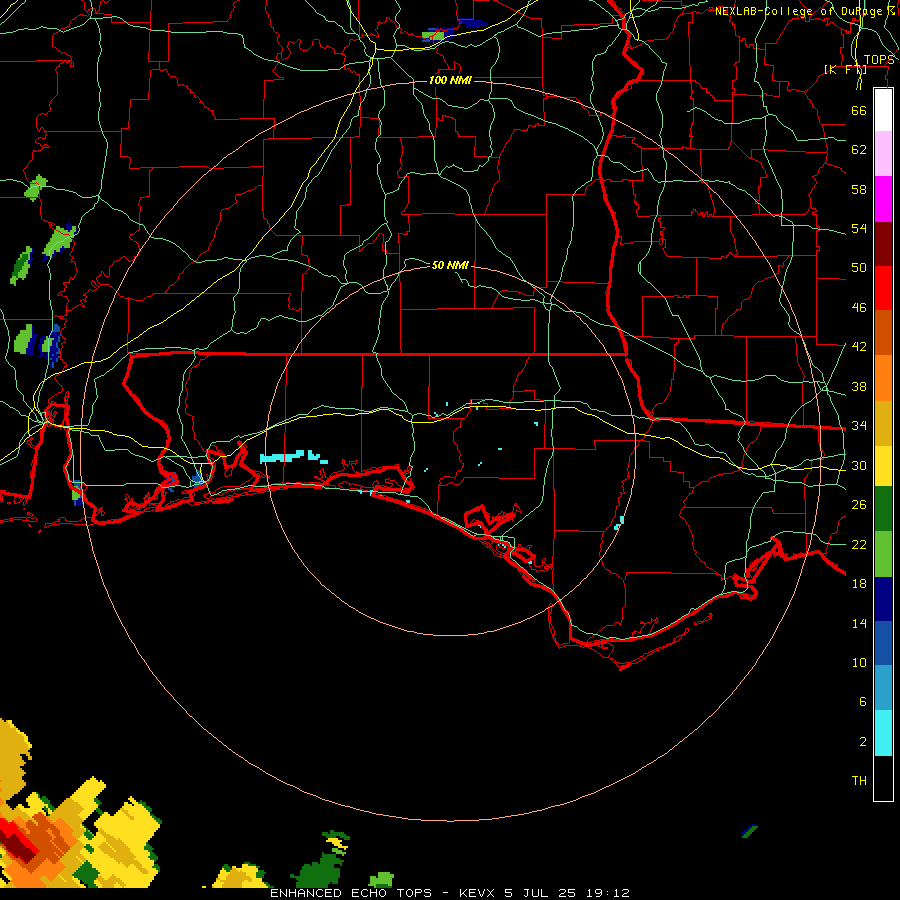Image resolution: width=900 pixels, height=900 pixels.
Task: Click the 42 legend value label
Action: 859,347
